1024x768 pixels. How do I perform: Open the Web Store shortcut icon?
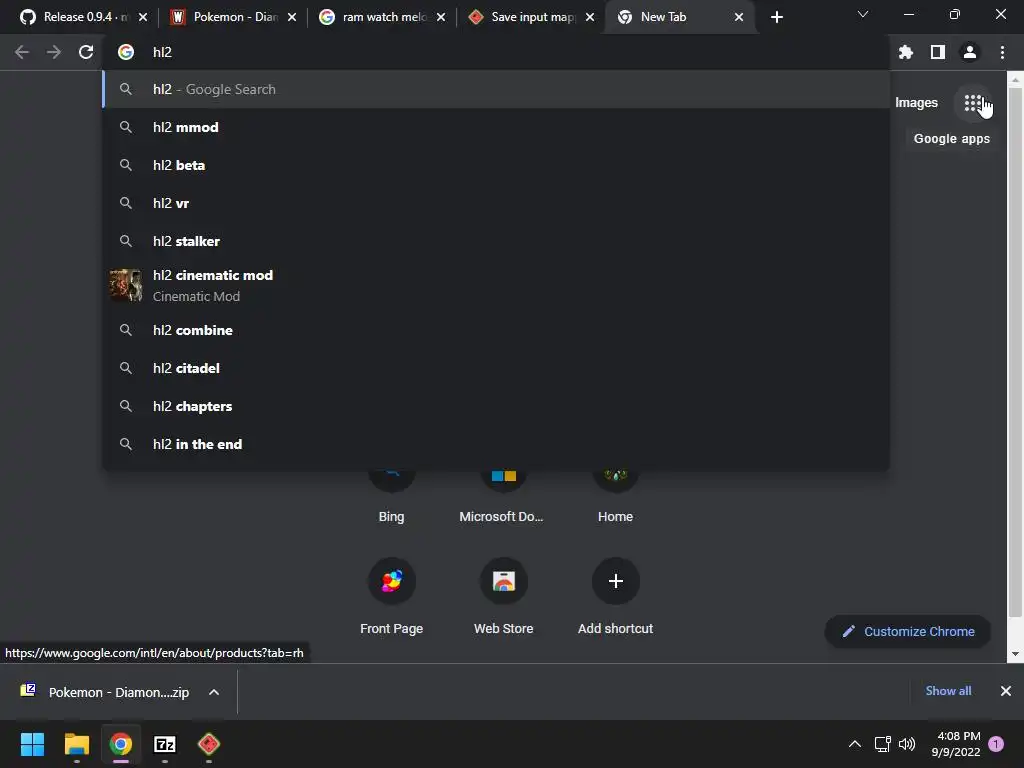[x=504, y=581]
